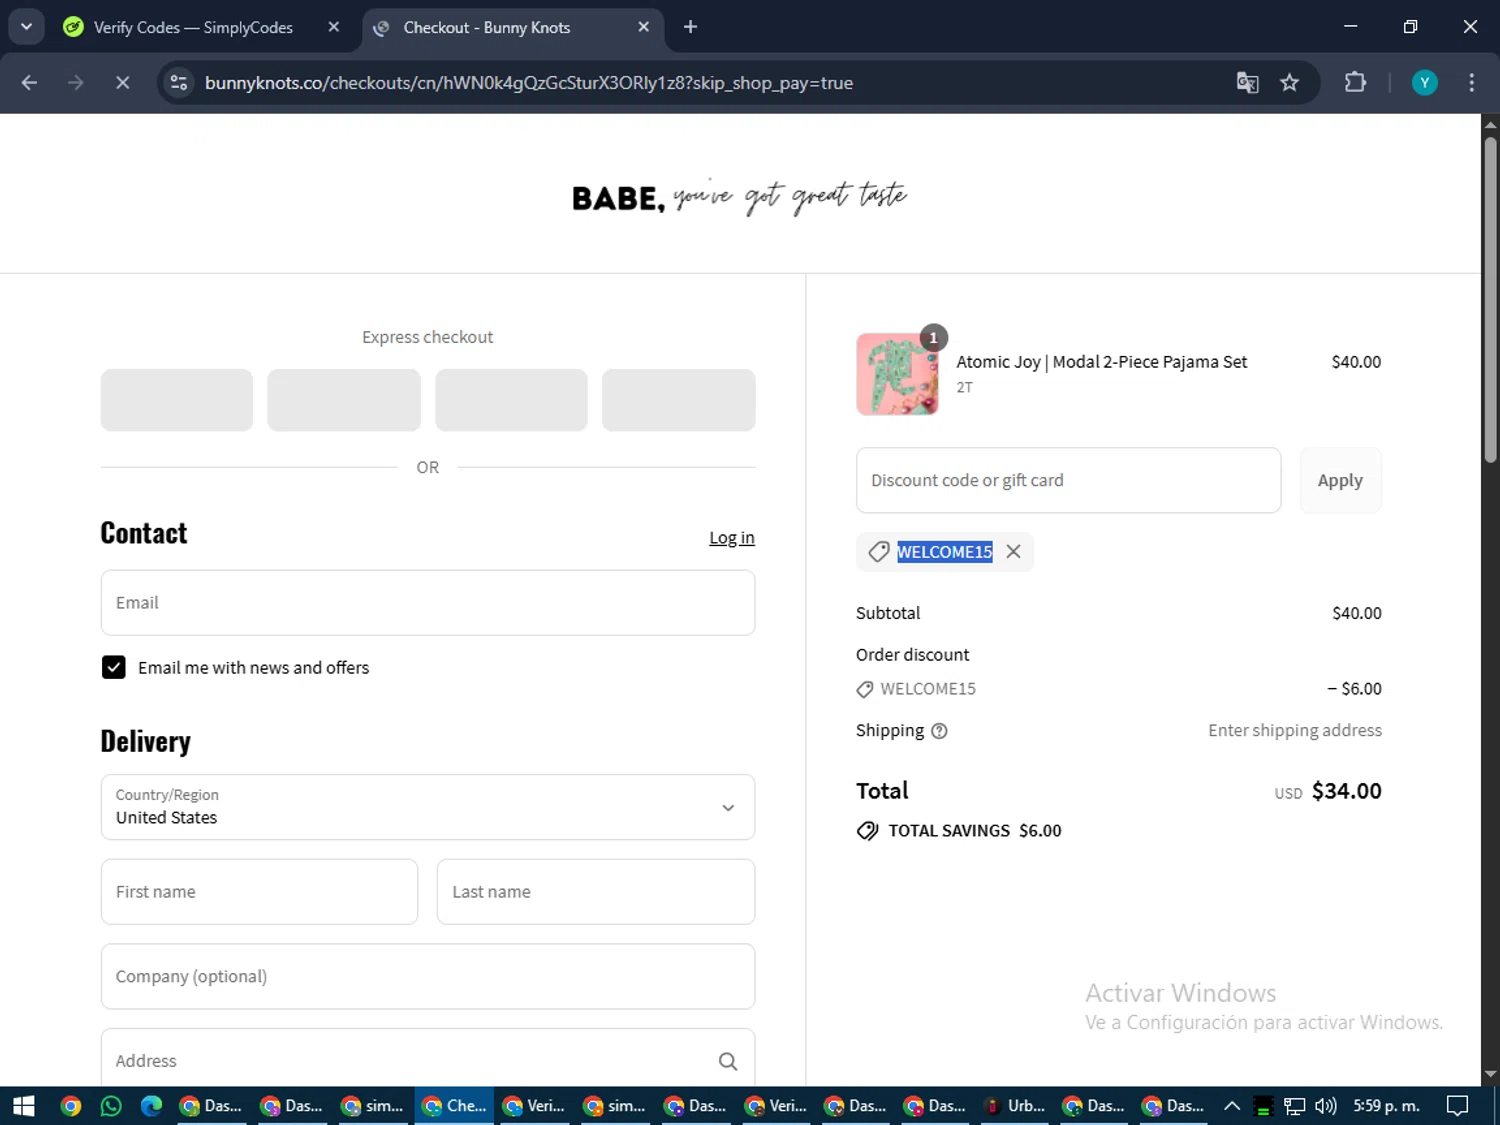Click the Apply discount button
Viewport: 1500px width, 1125px height.
pos(1340,480)
